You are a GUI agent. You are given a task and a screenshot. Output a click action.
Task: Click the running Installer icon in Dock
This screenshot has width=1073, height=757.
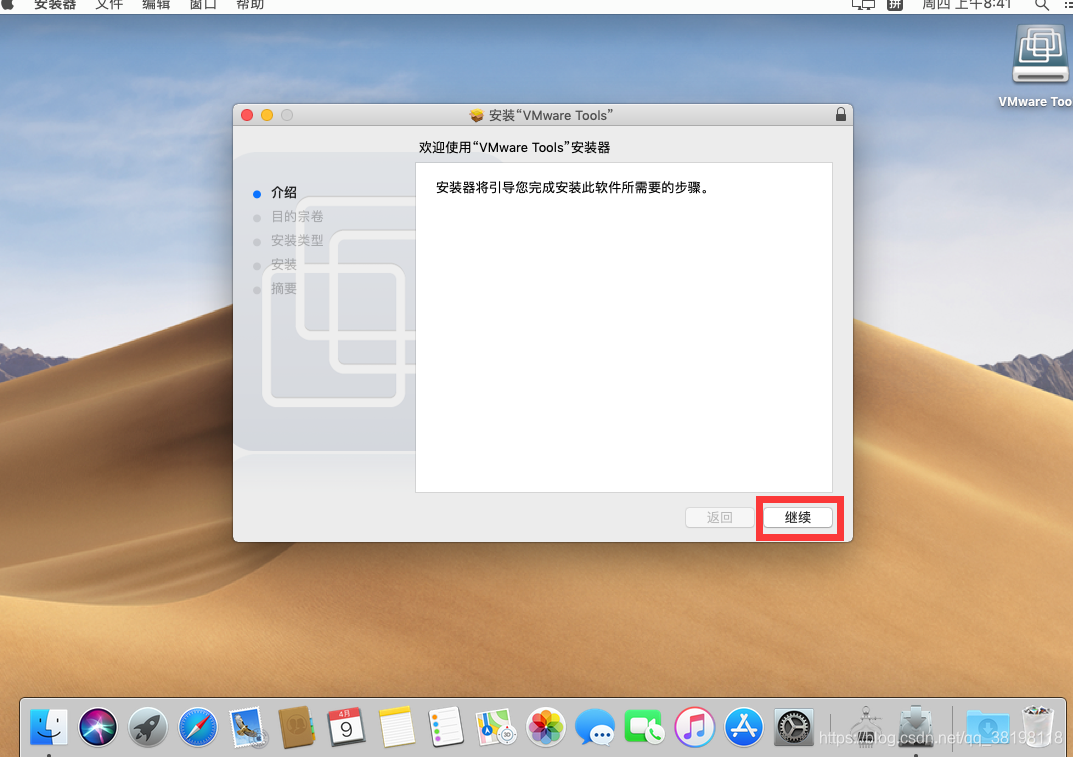pyautogui.click(x=916, y=726)
